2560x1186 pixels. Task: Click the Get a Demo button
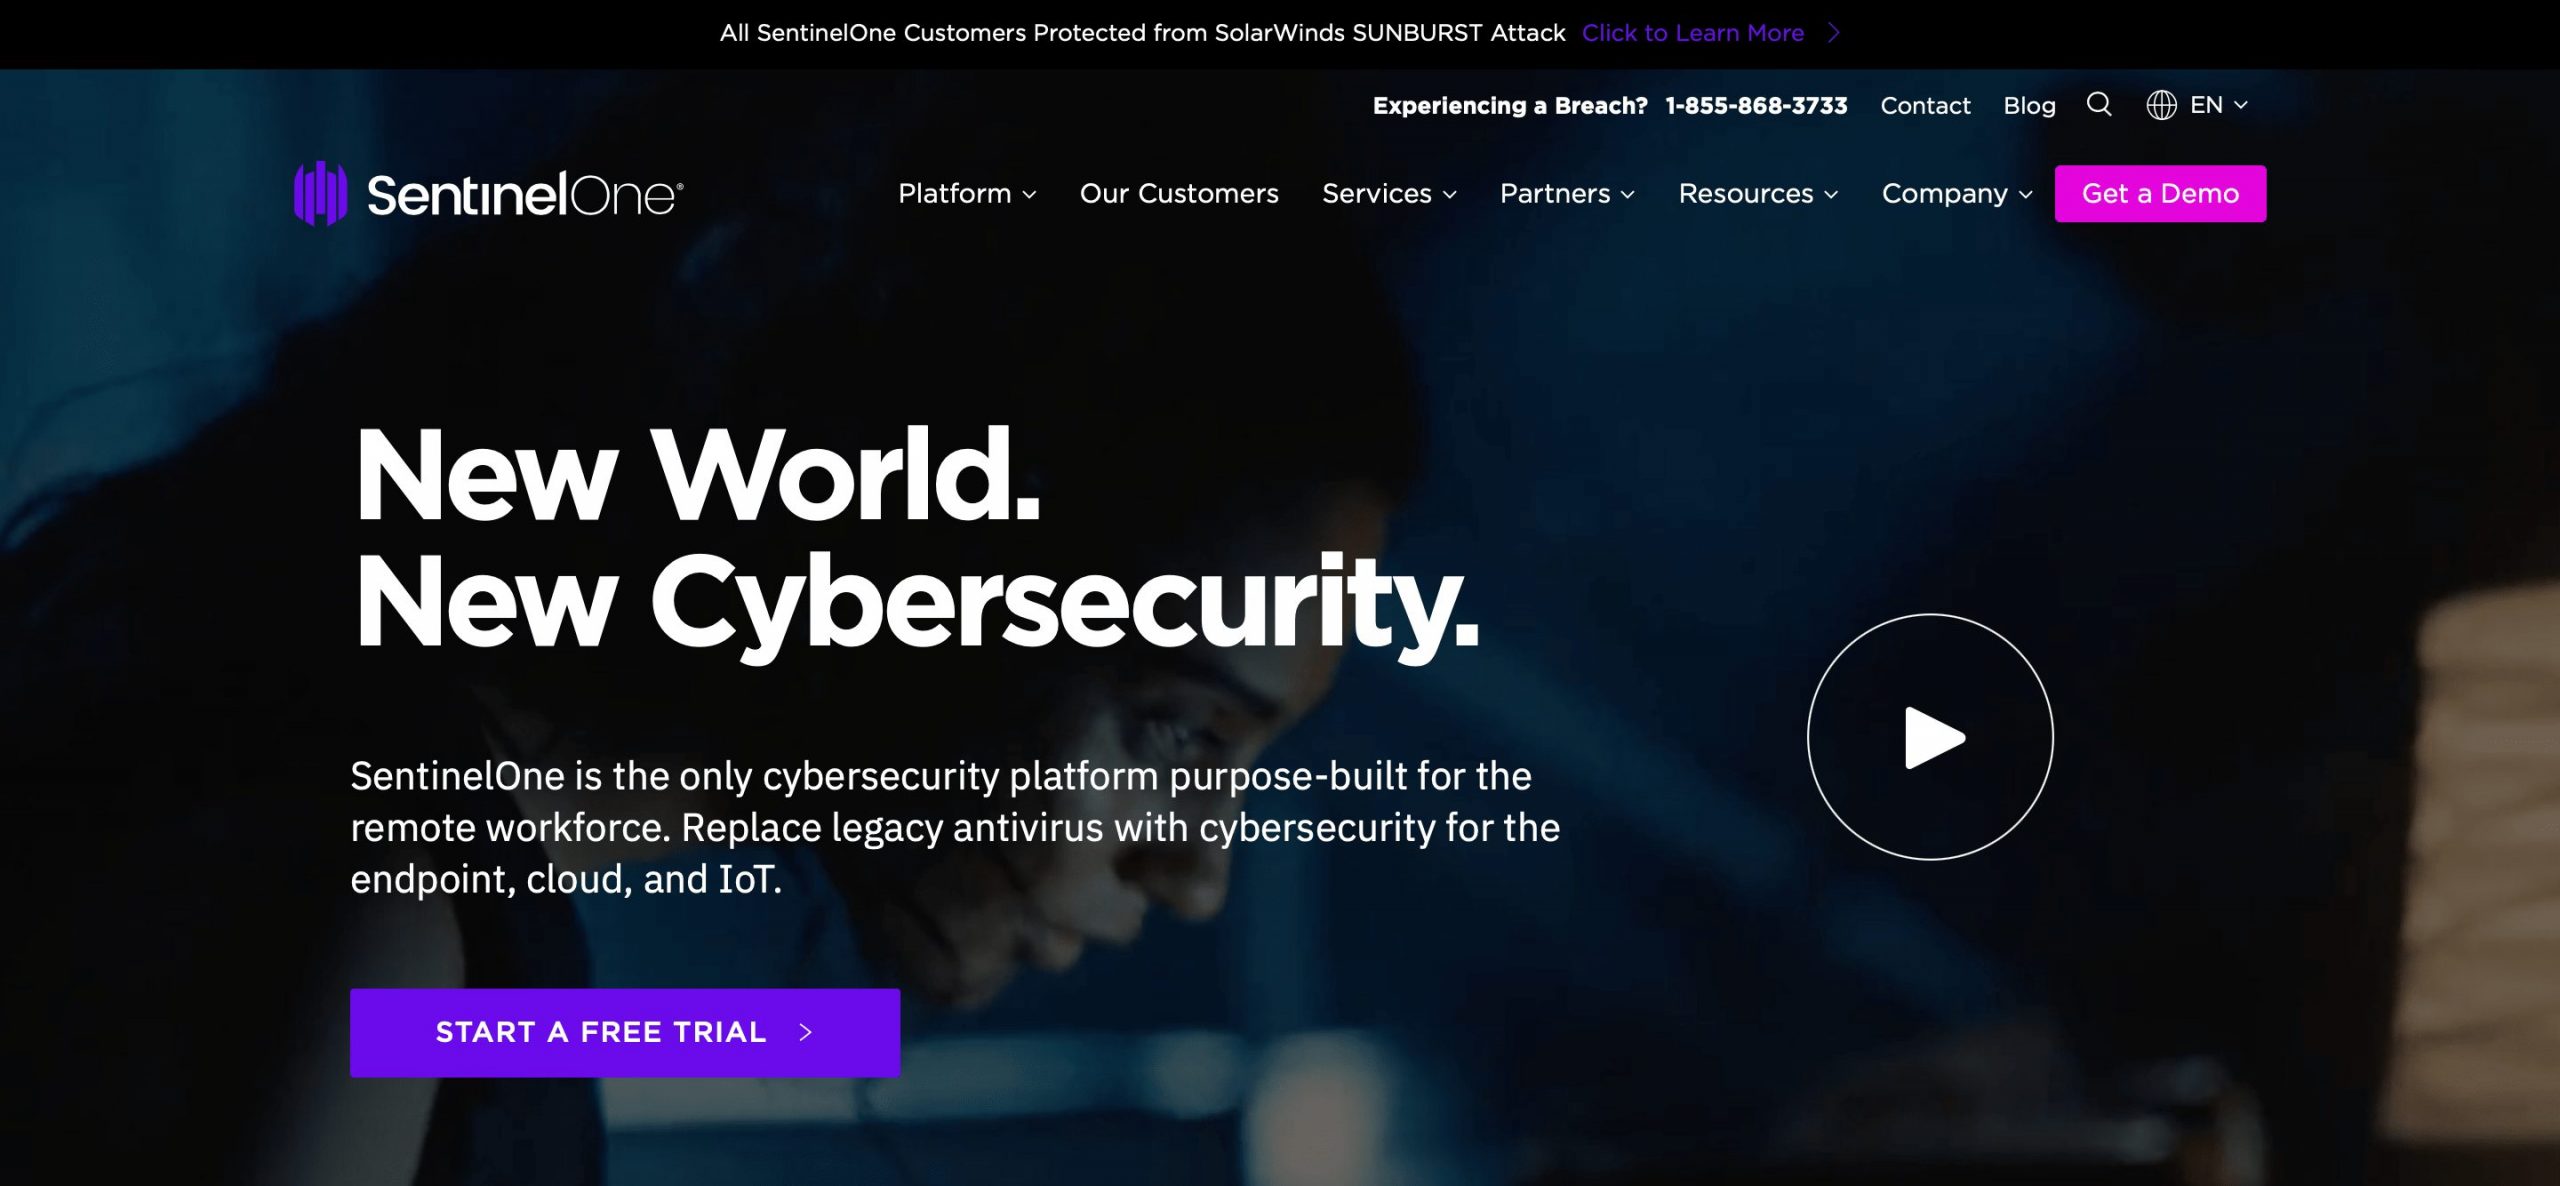[2160, 191]
